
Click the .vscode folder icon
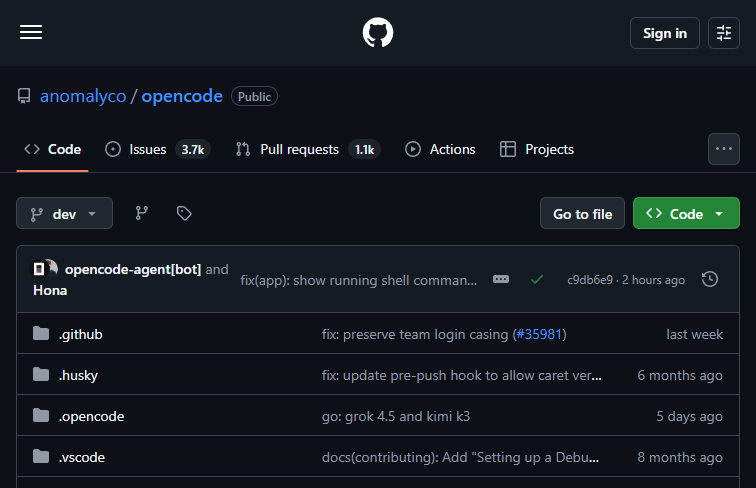click(41, 456)
